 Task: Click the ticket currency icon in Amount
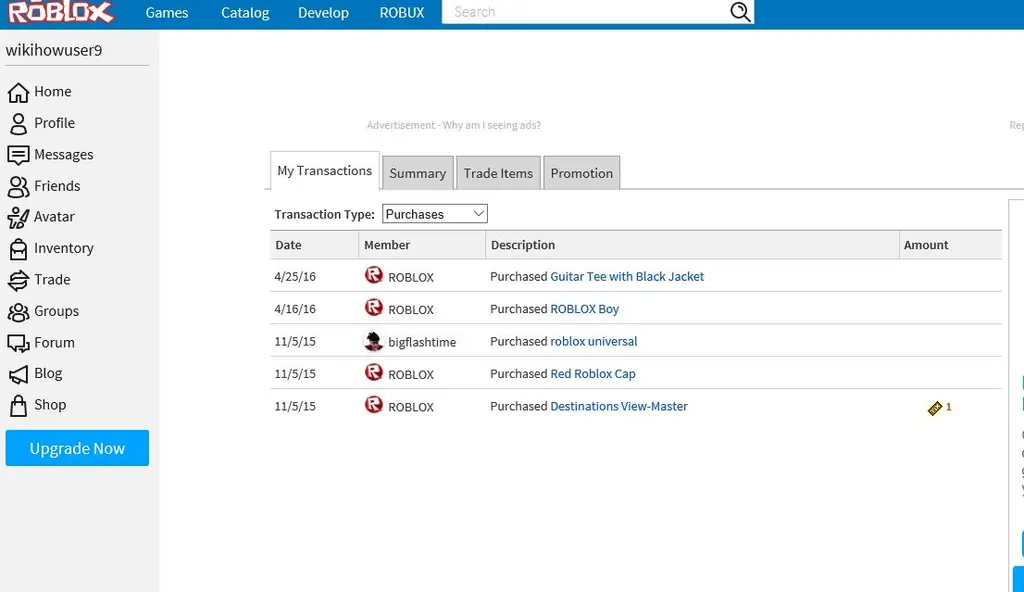click(935, 408)
